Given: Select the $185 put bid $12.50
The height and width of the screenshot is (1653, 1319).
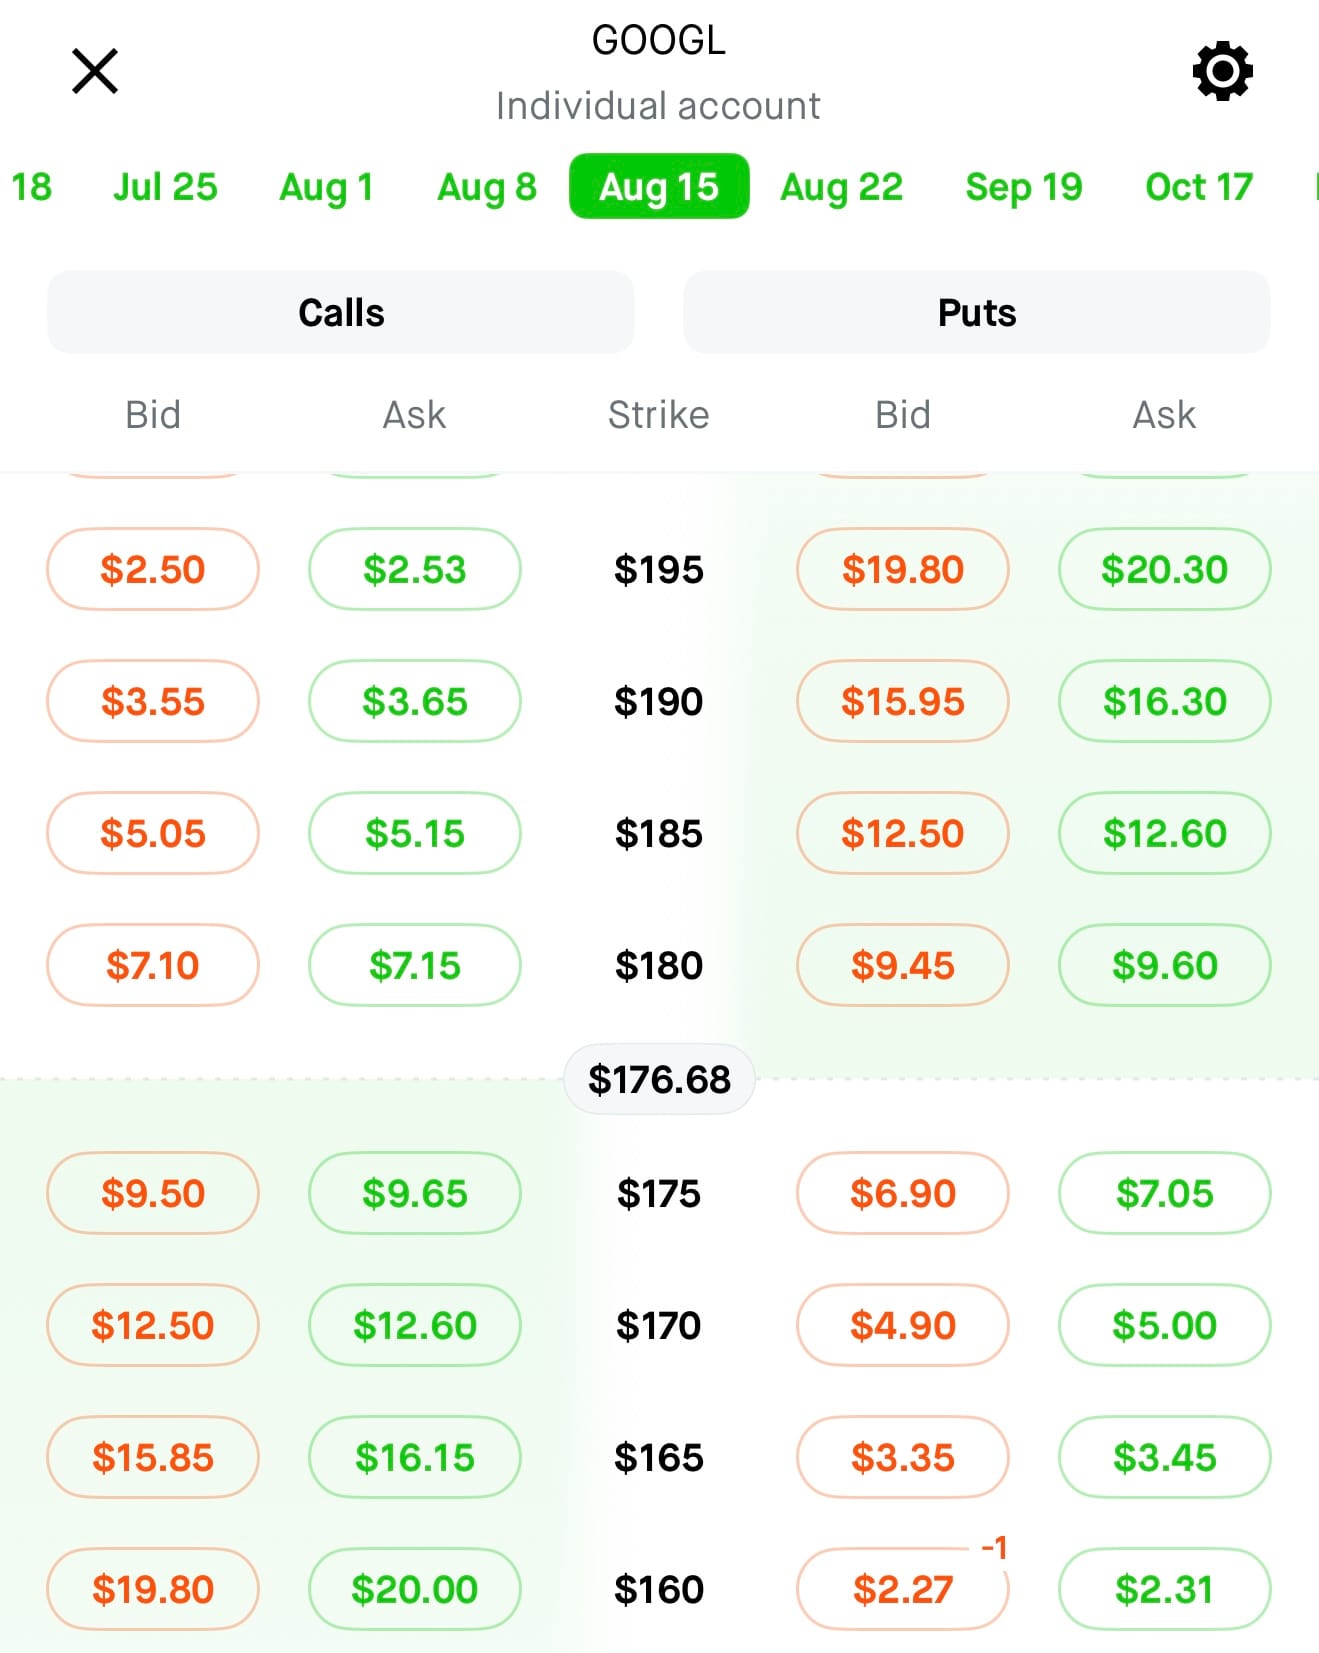Looking at the screenshot, I should tap(903, 833).
